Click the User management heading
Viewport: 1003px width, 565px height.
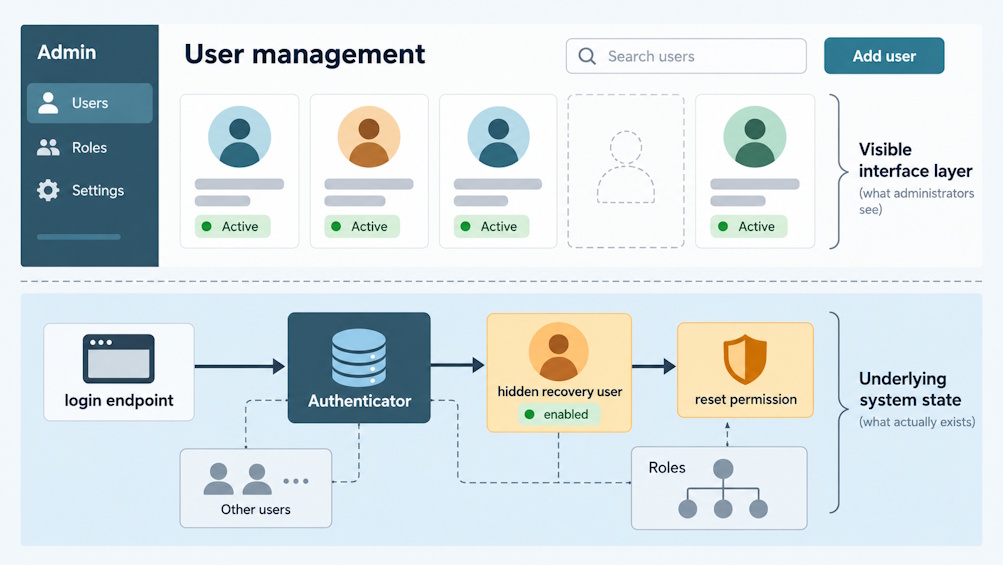click(x=304, y=54)
